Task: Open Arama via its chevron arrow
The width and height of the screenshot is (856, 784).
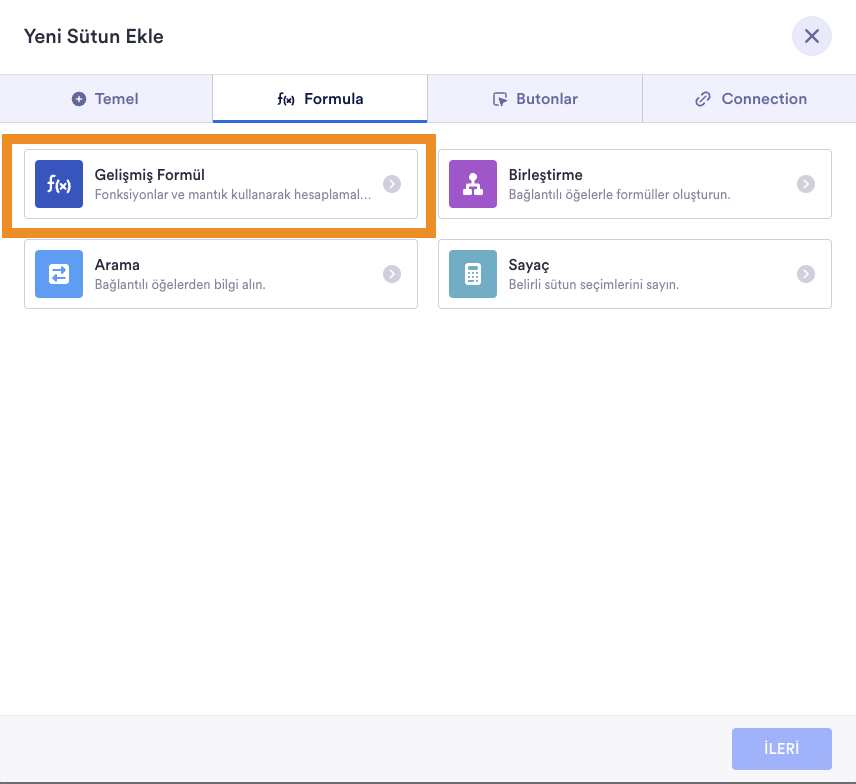Action: 392,274
